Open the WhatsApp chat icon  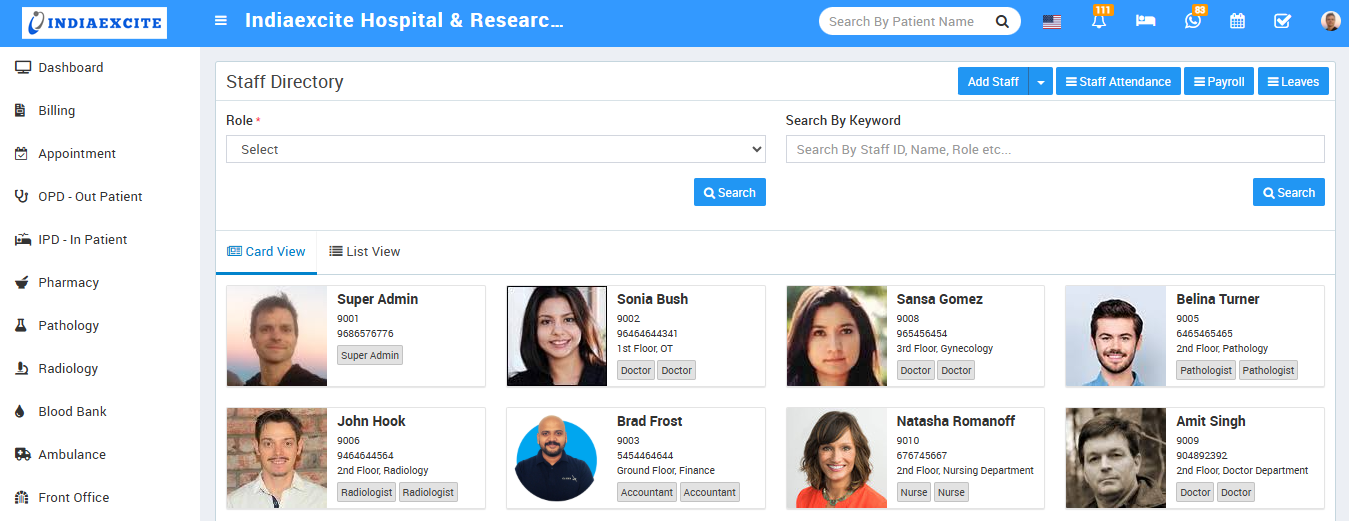click(1192, 21)
